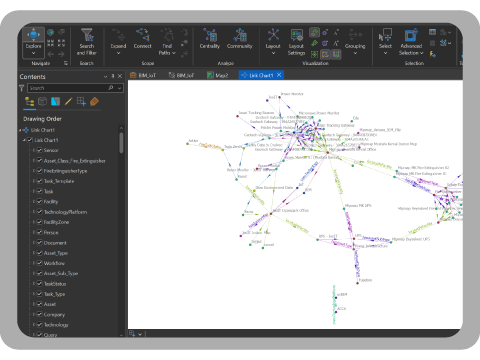
Task: Click the Contents scroll up arrow
Action: 121,128
